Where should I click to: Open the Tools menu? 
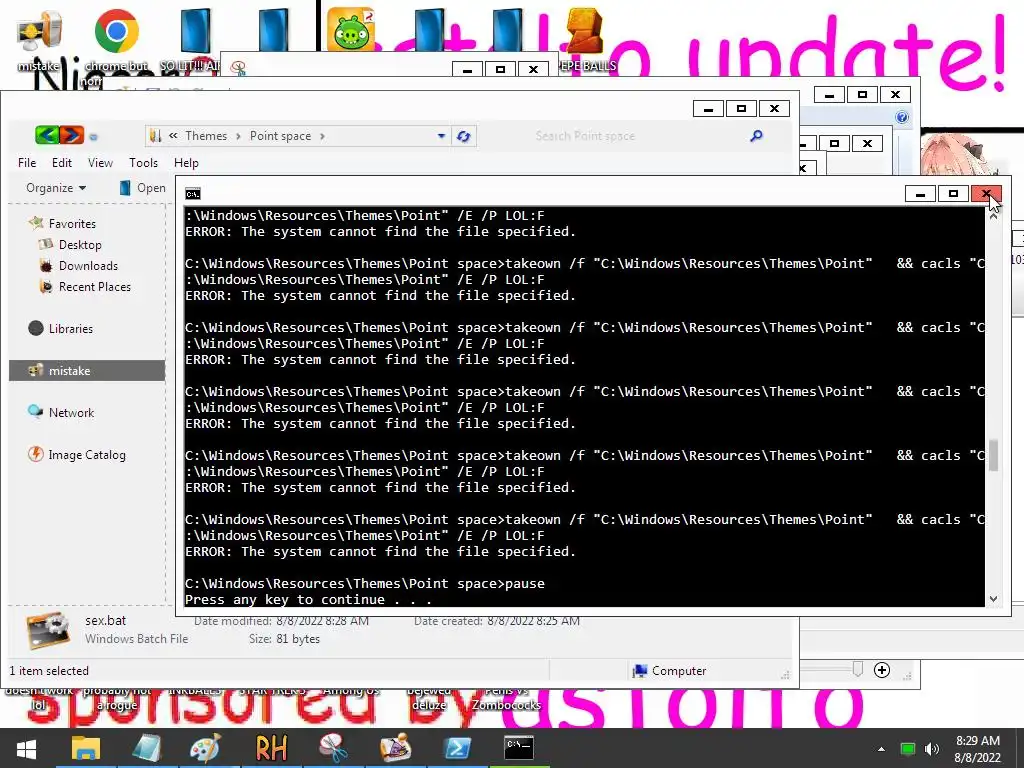click(143, 163)
